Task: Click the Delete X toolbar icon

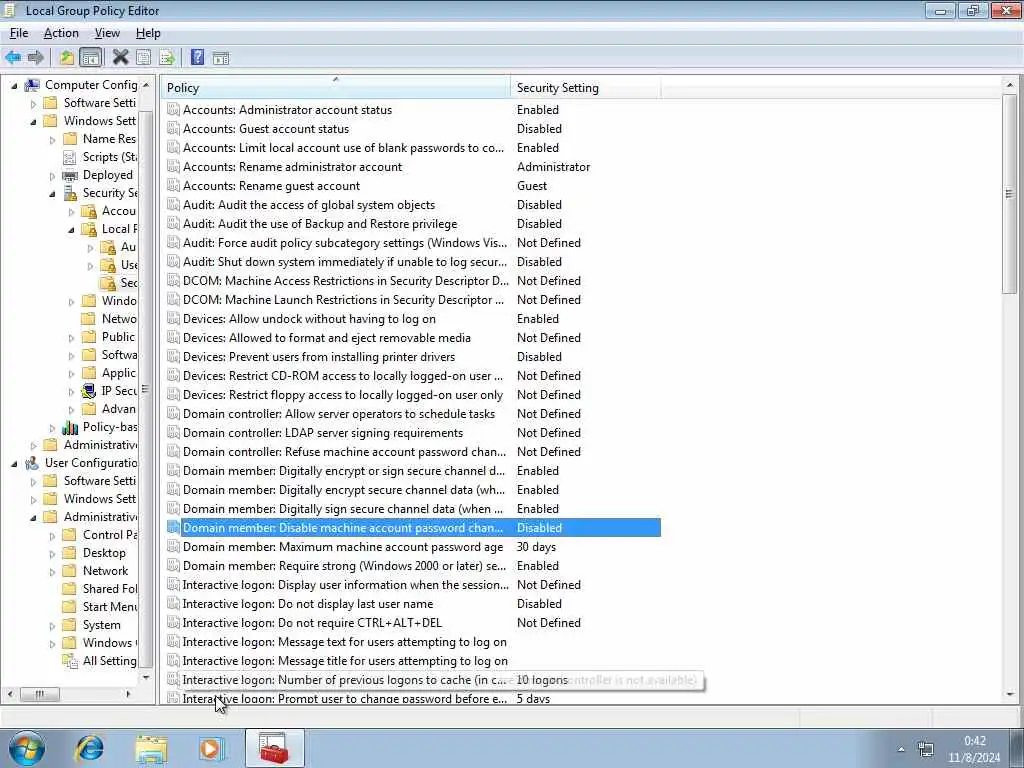Action: coord(120,57)
